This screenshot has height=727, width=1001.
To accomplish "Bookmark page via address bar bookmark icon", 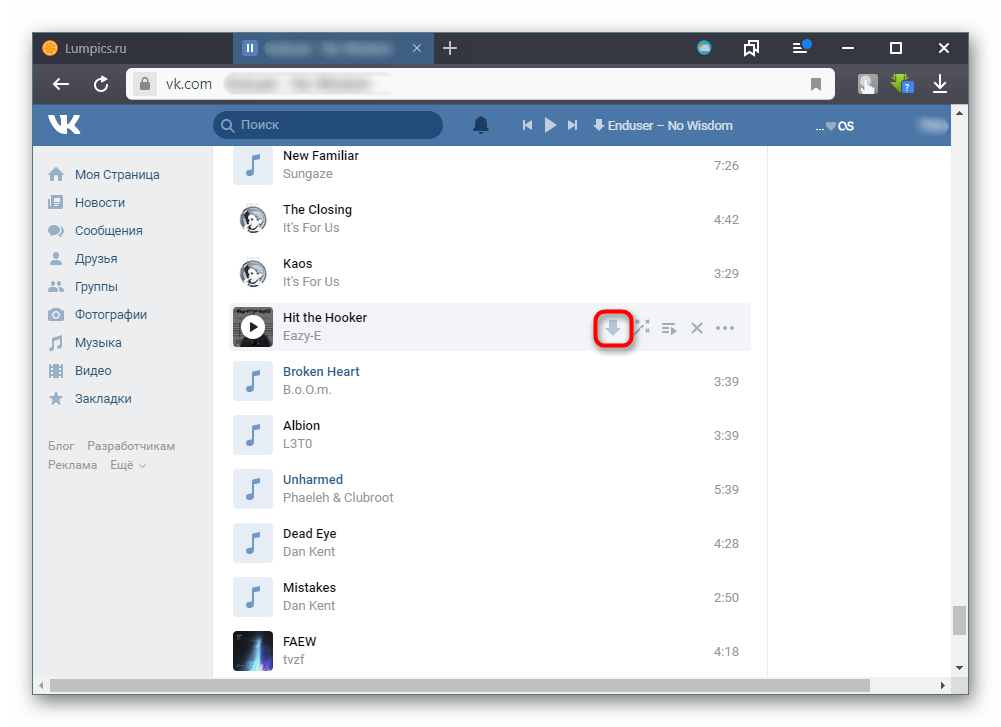I will pyautogui.click(x=816, y=84).
